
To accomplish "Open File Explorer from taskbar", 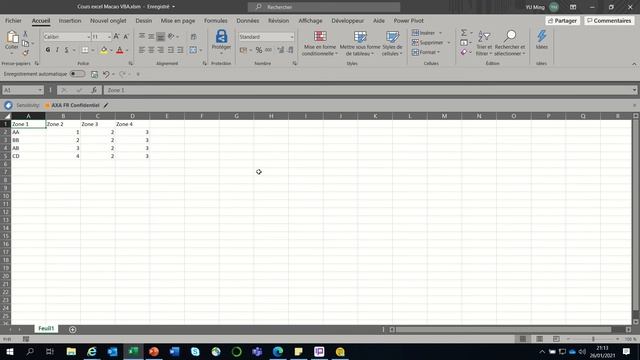I will (71, 351).
